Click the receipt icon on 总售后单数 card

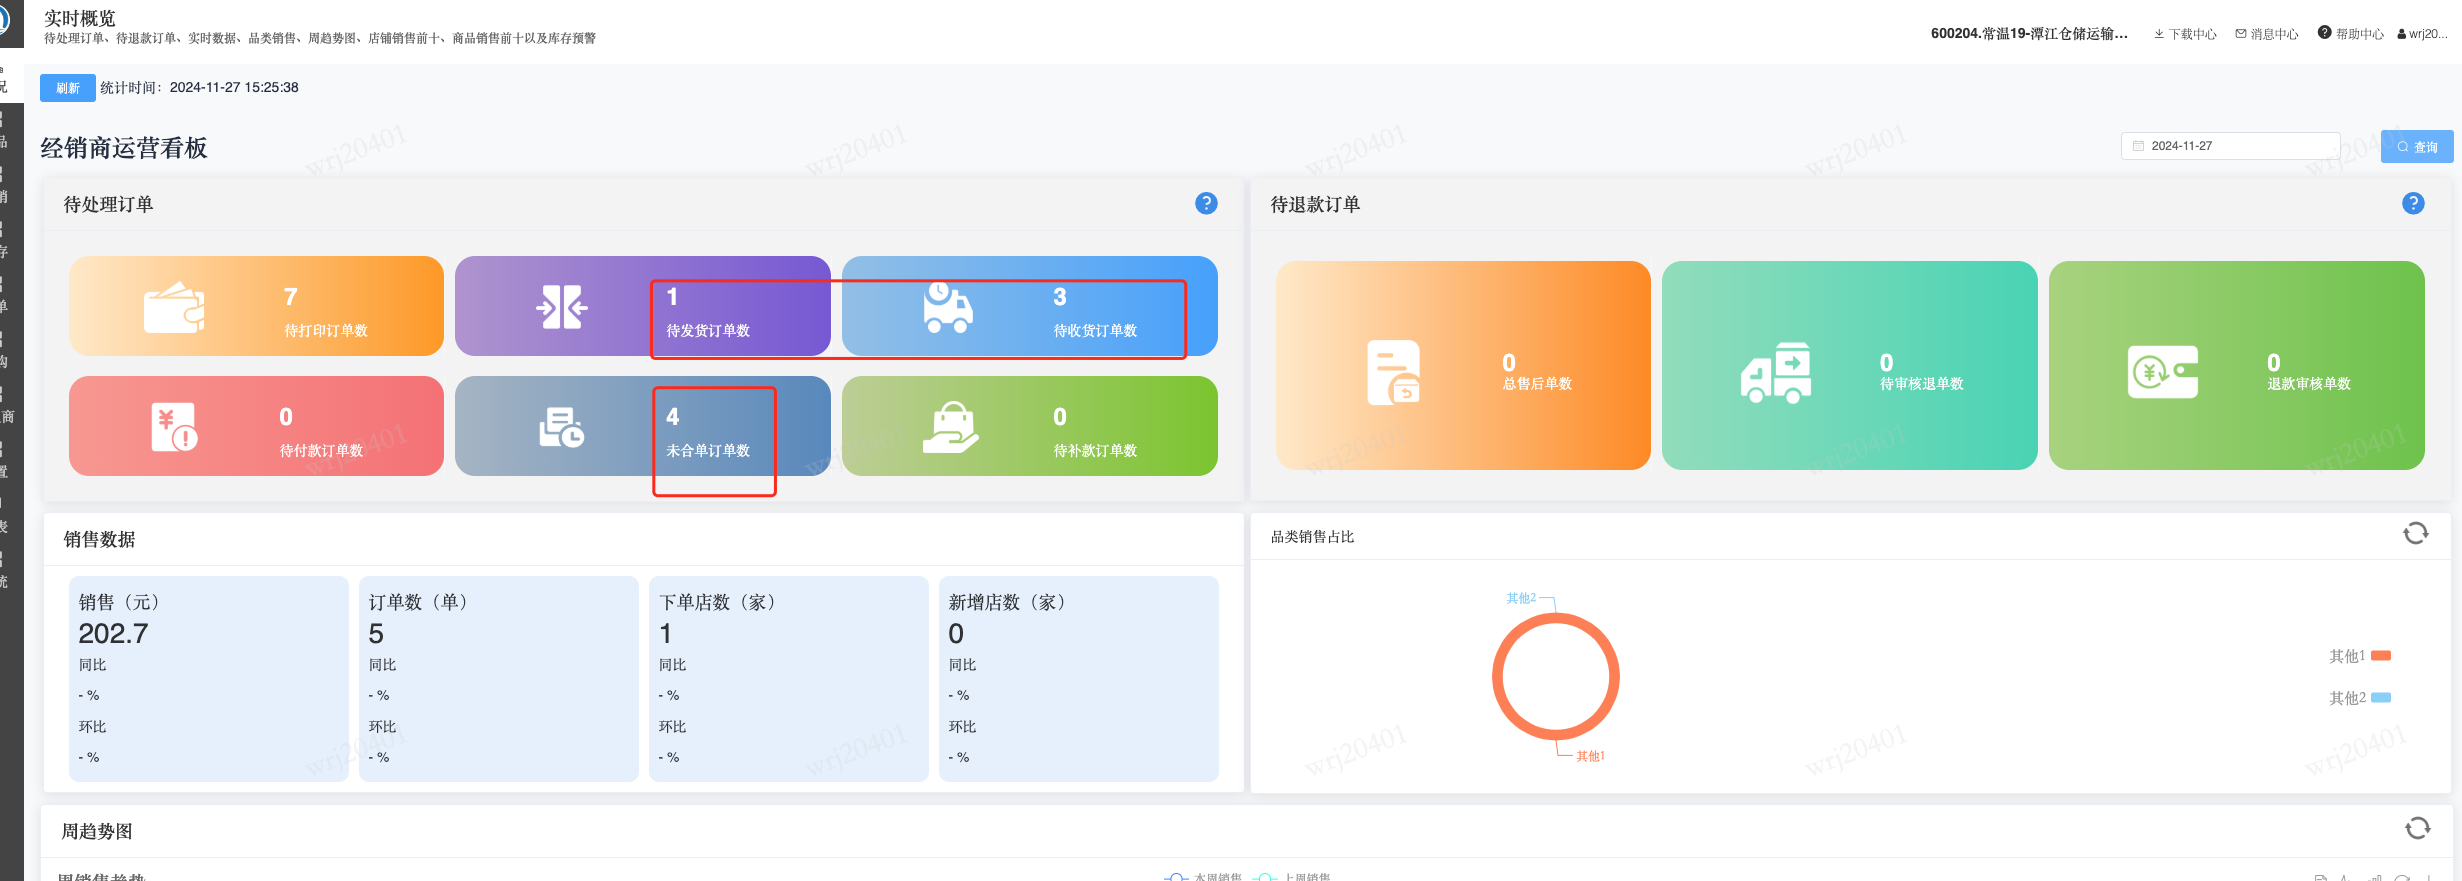1394,372
